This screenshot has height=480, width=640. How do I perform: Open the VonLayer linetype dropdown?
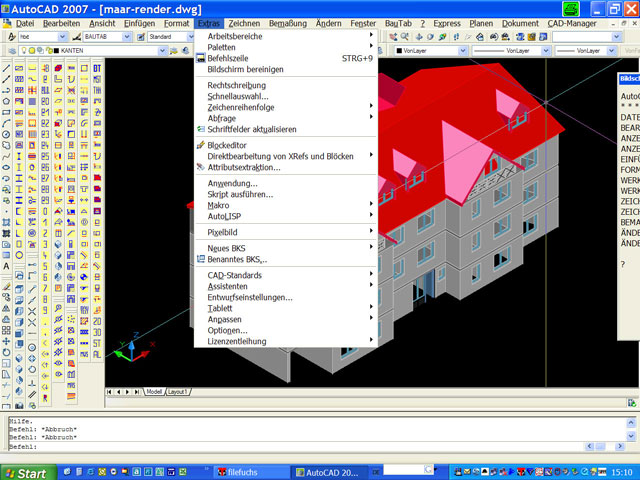(546, 51)
